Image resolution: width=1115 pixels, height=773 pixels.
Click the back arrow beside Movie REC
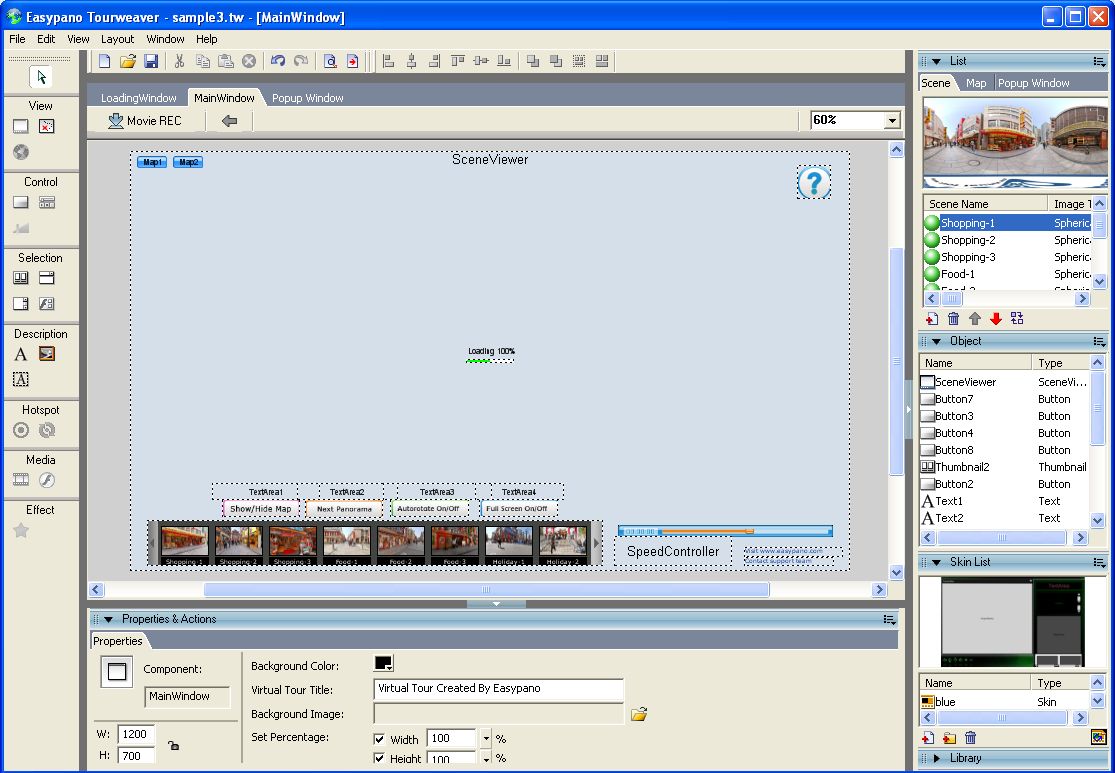229,121
